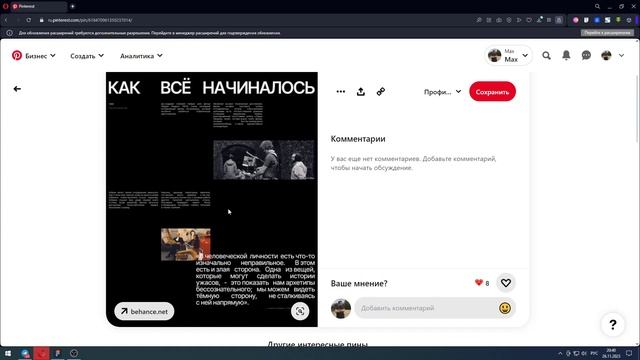View notifications bell

click(x=566, y=56)
